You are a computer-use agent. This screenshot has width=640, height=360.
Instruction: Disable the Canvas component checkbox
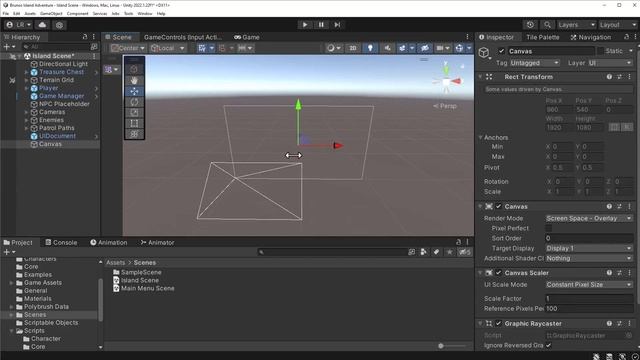pyautogui.click(x=498, y=207)
